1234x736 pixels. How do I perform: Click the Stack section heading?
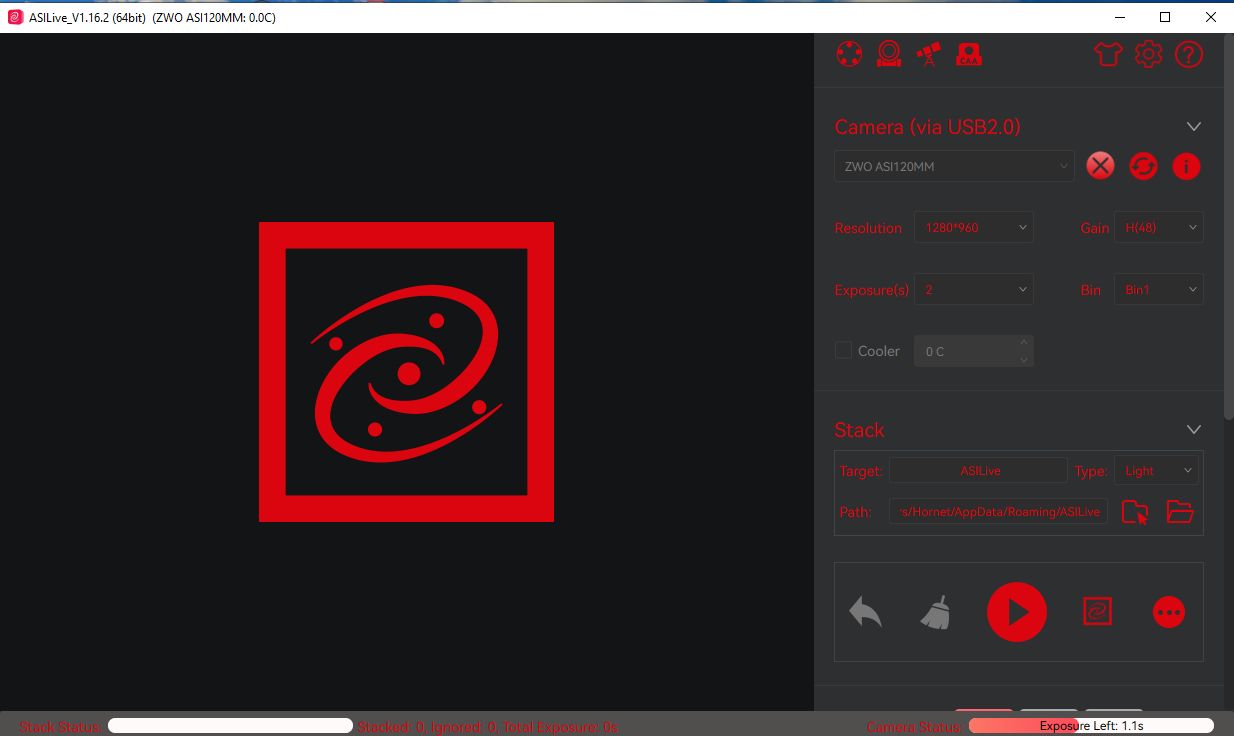click(x=859, y=430)
